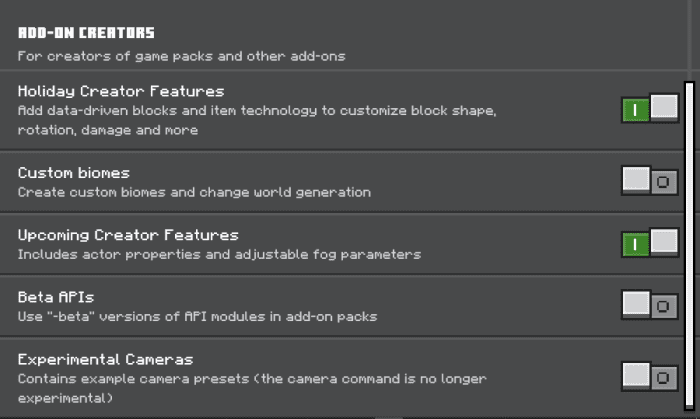Image resolution: width=700 pixels, height=419 pixels.
Task: Turn off Upcoming Creator Features switch
Action: coord(650,243)
